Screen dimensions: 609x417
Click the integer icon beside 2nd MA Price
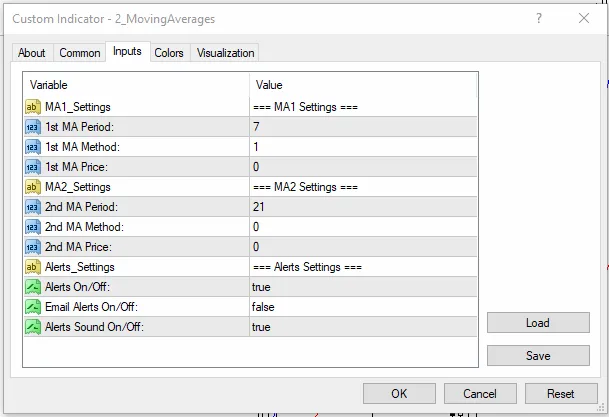33,247
